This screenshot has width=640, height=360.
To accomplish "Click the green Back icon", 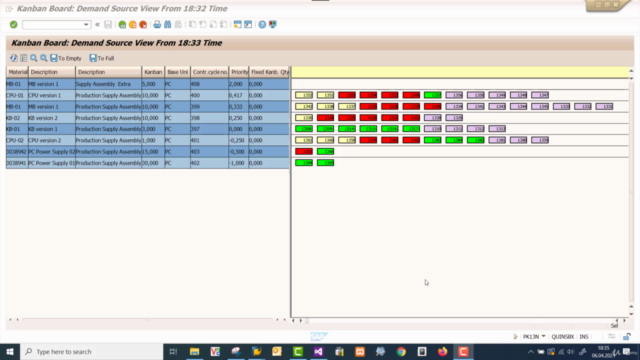I will click(x=122, y=24).
